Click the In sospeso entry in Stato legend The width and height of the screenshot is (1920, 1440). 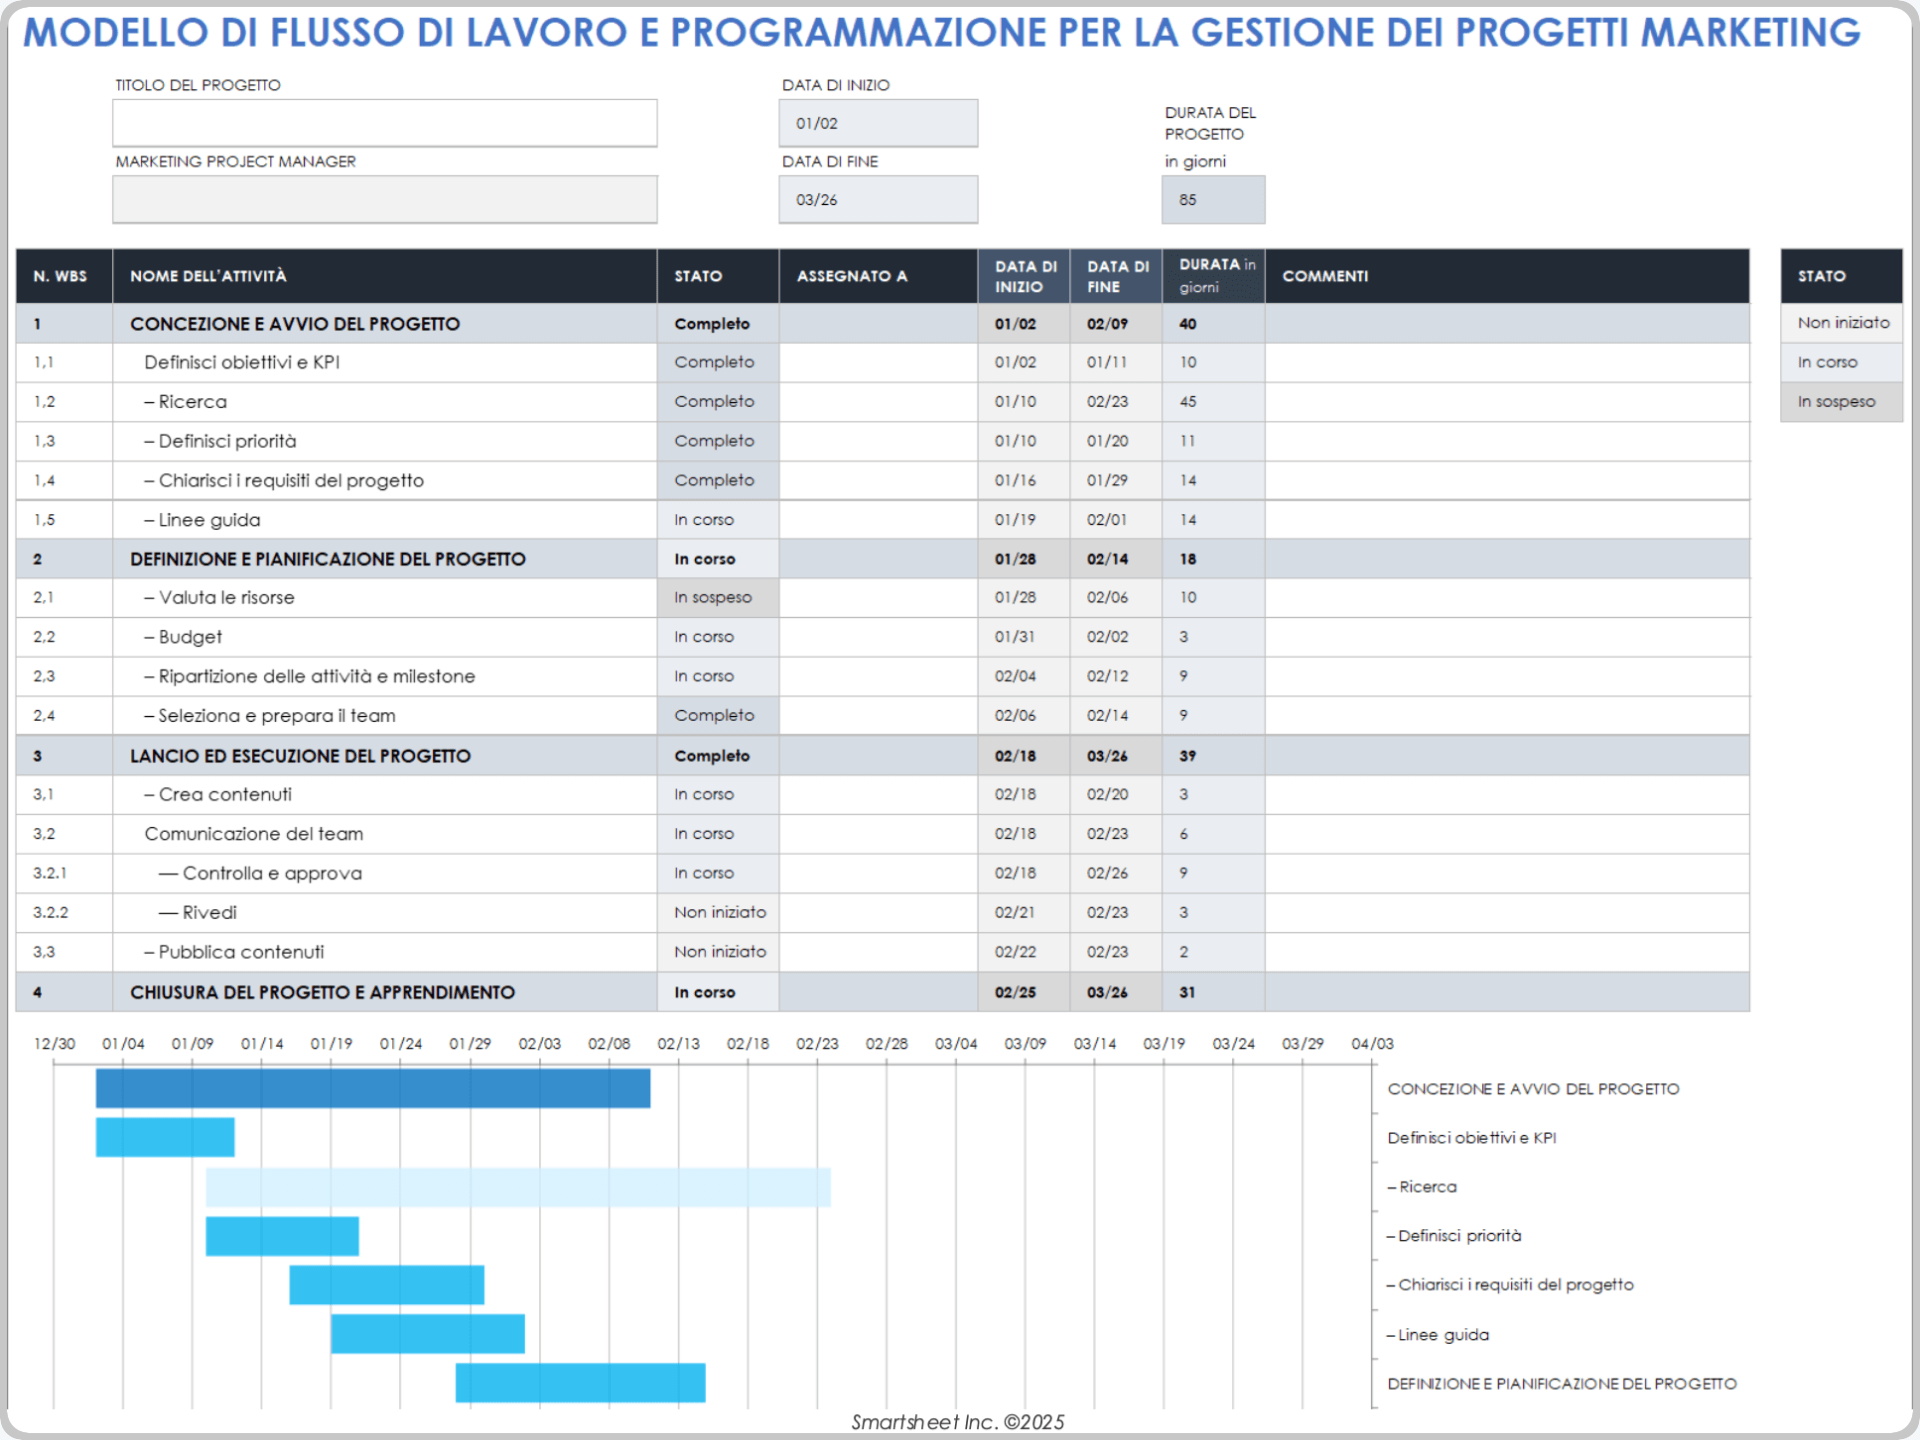(x=1842, y=402)
